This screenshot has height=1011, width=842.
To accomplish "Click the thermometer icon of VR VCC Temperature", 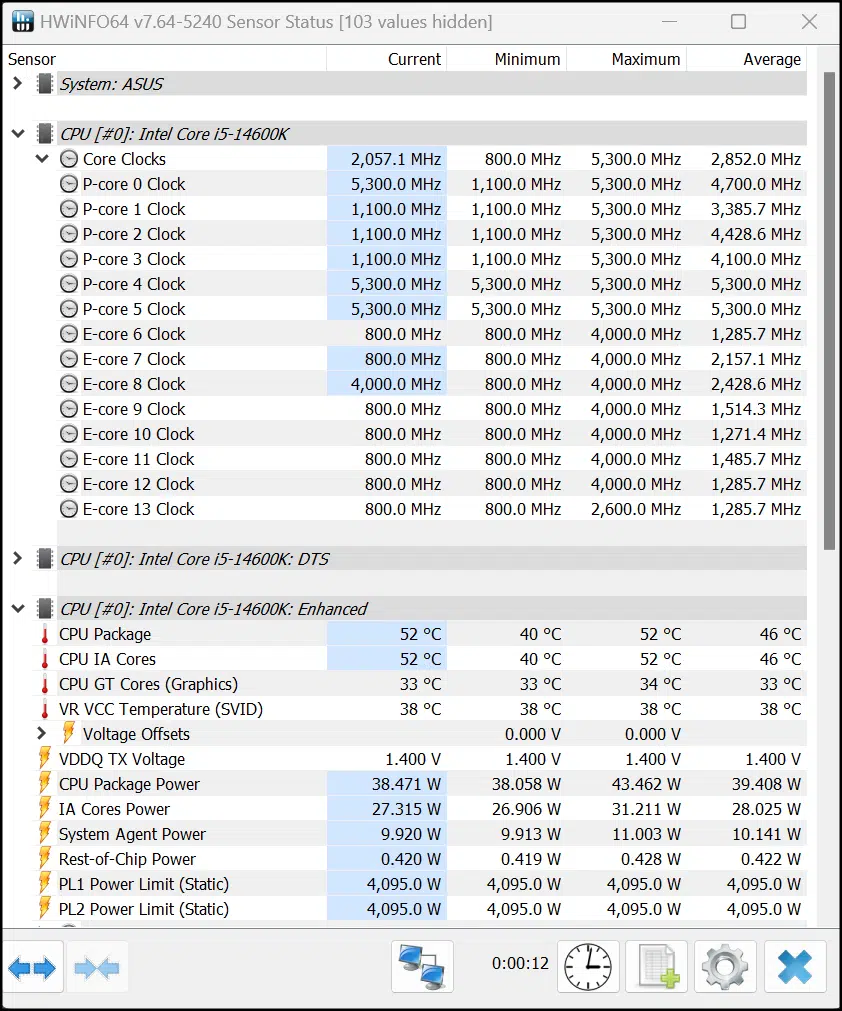I will pos(44,709).
